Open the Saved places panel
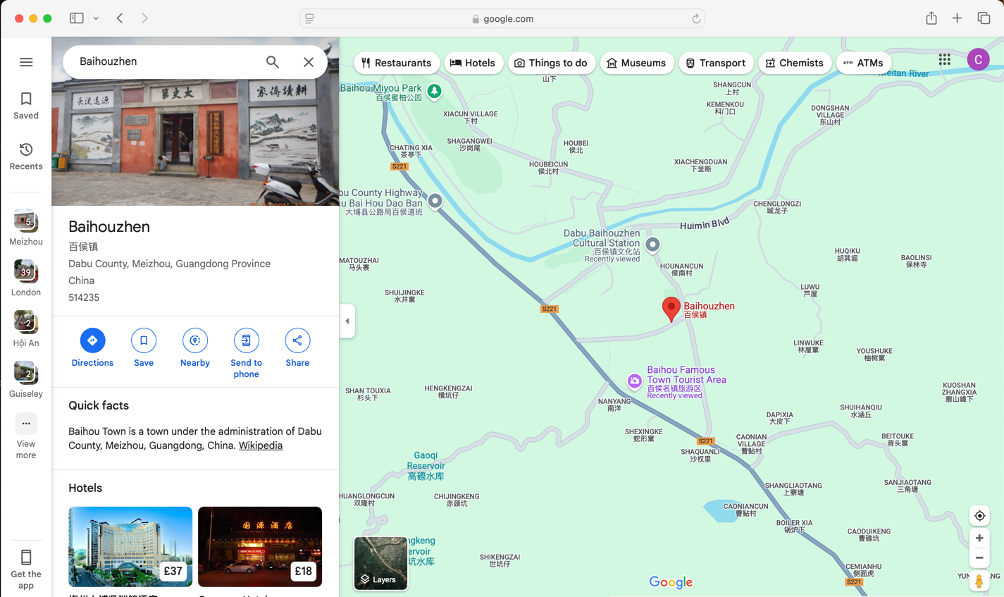Screen dimensions: 1004x597 pyautogui.click(x=26, y=106)
